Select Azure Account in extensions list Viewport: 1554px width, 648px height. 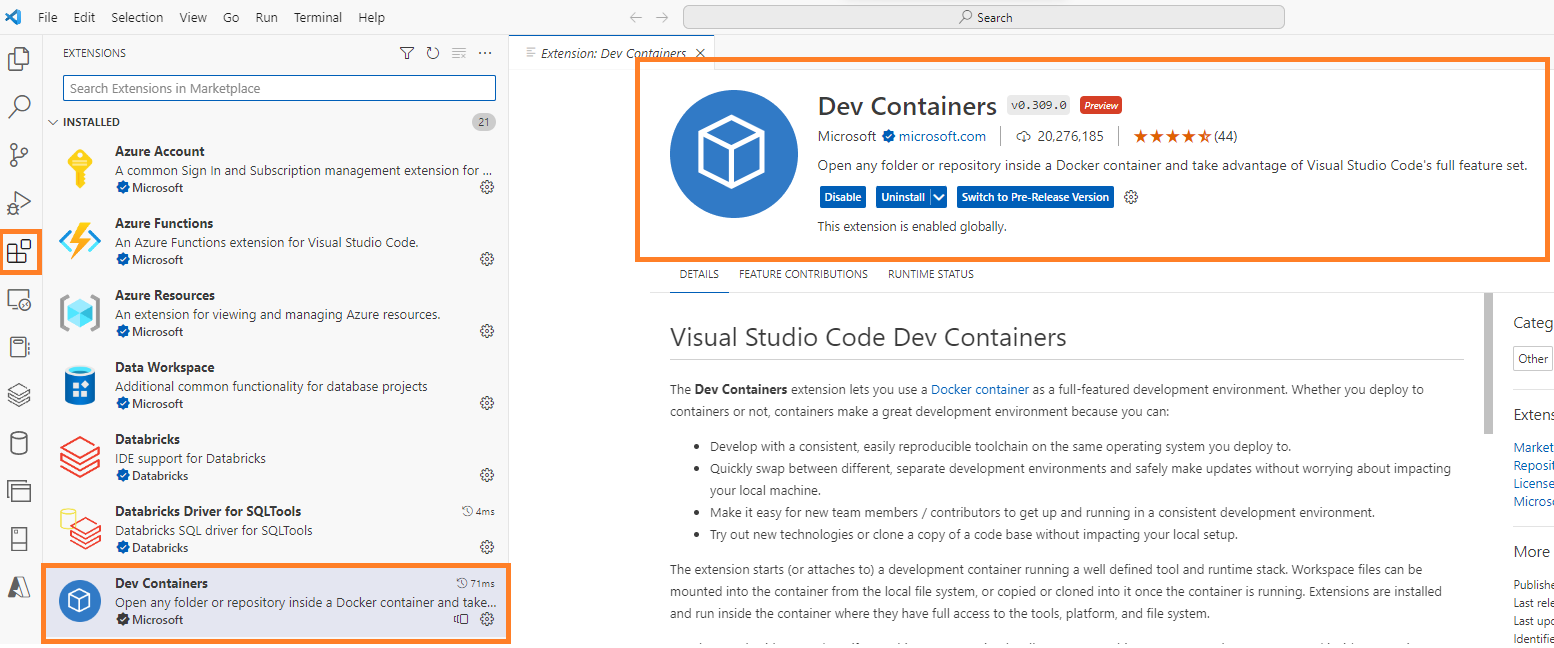[x=275, y=169]
